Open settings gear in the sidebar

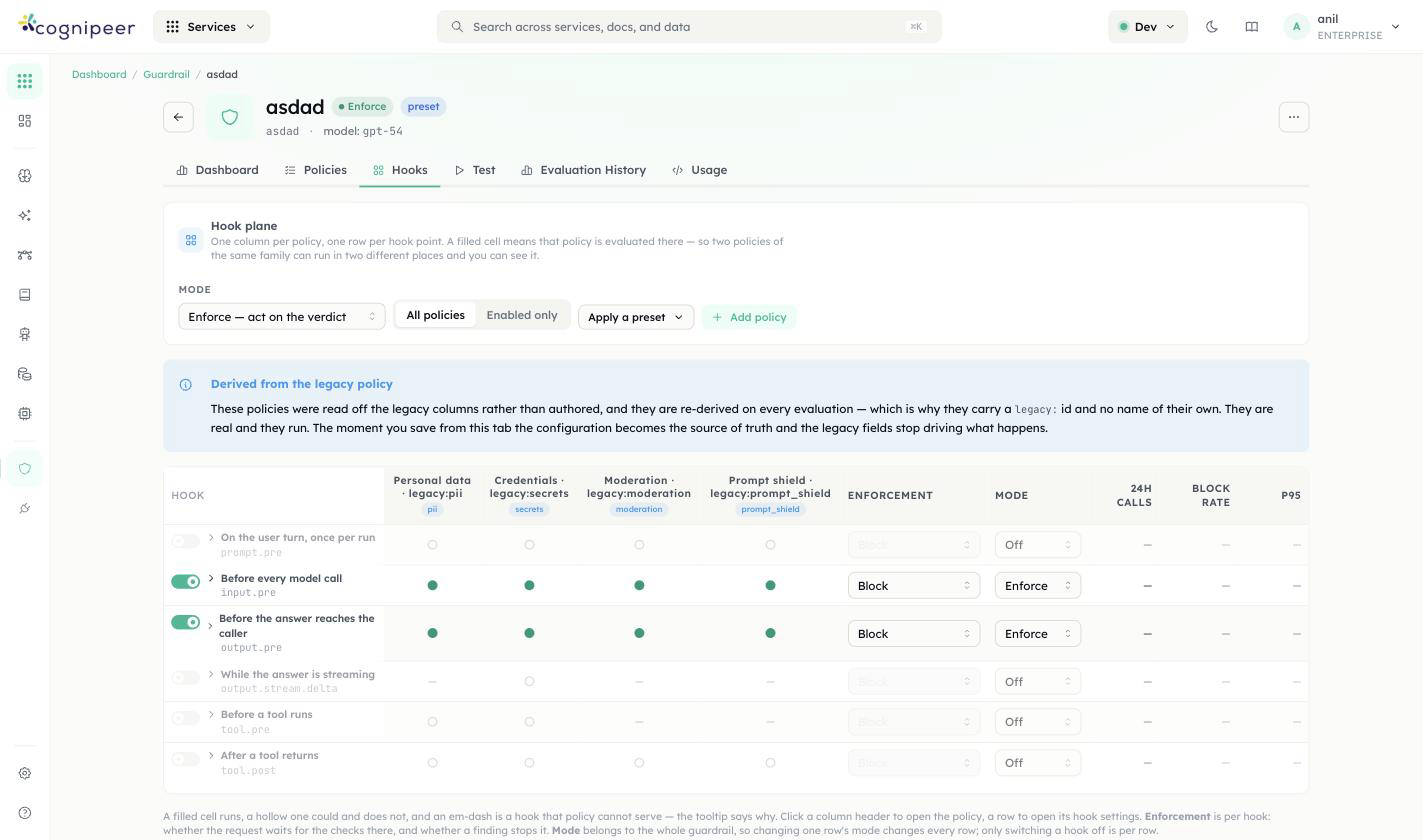coord(25,773)
